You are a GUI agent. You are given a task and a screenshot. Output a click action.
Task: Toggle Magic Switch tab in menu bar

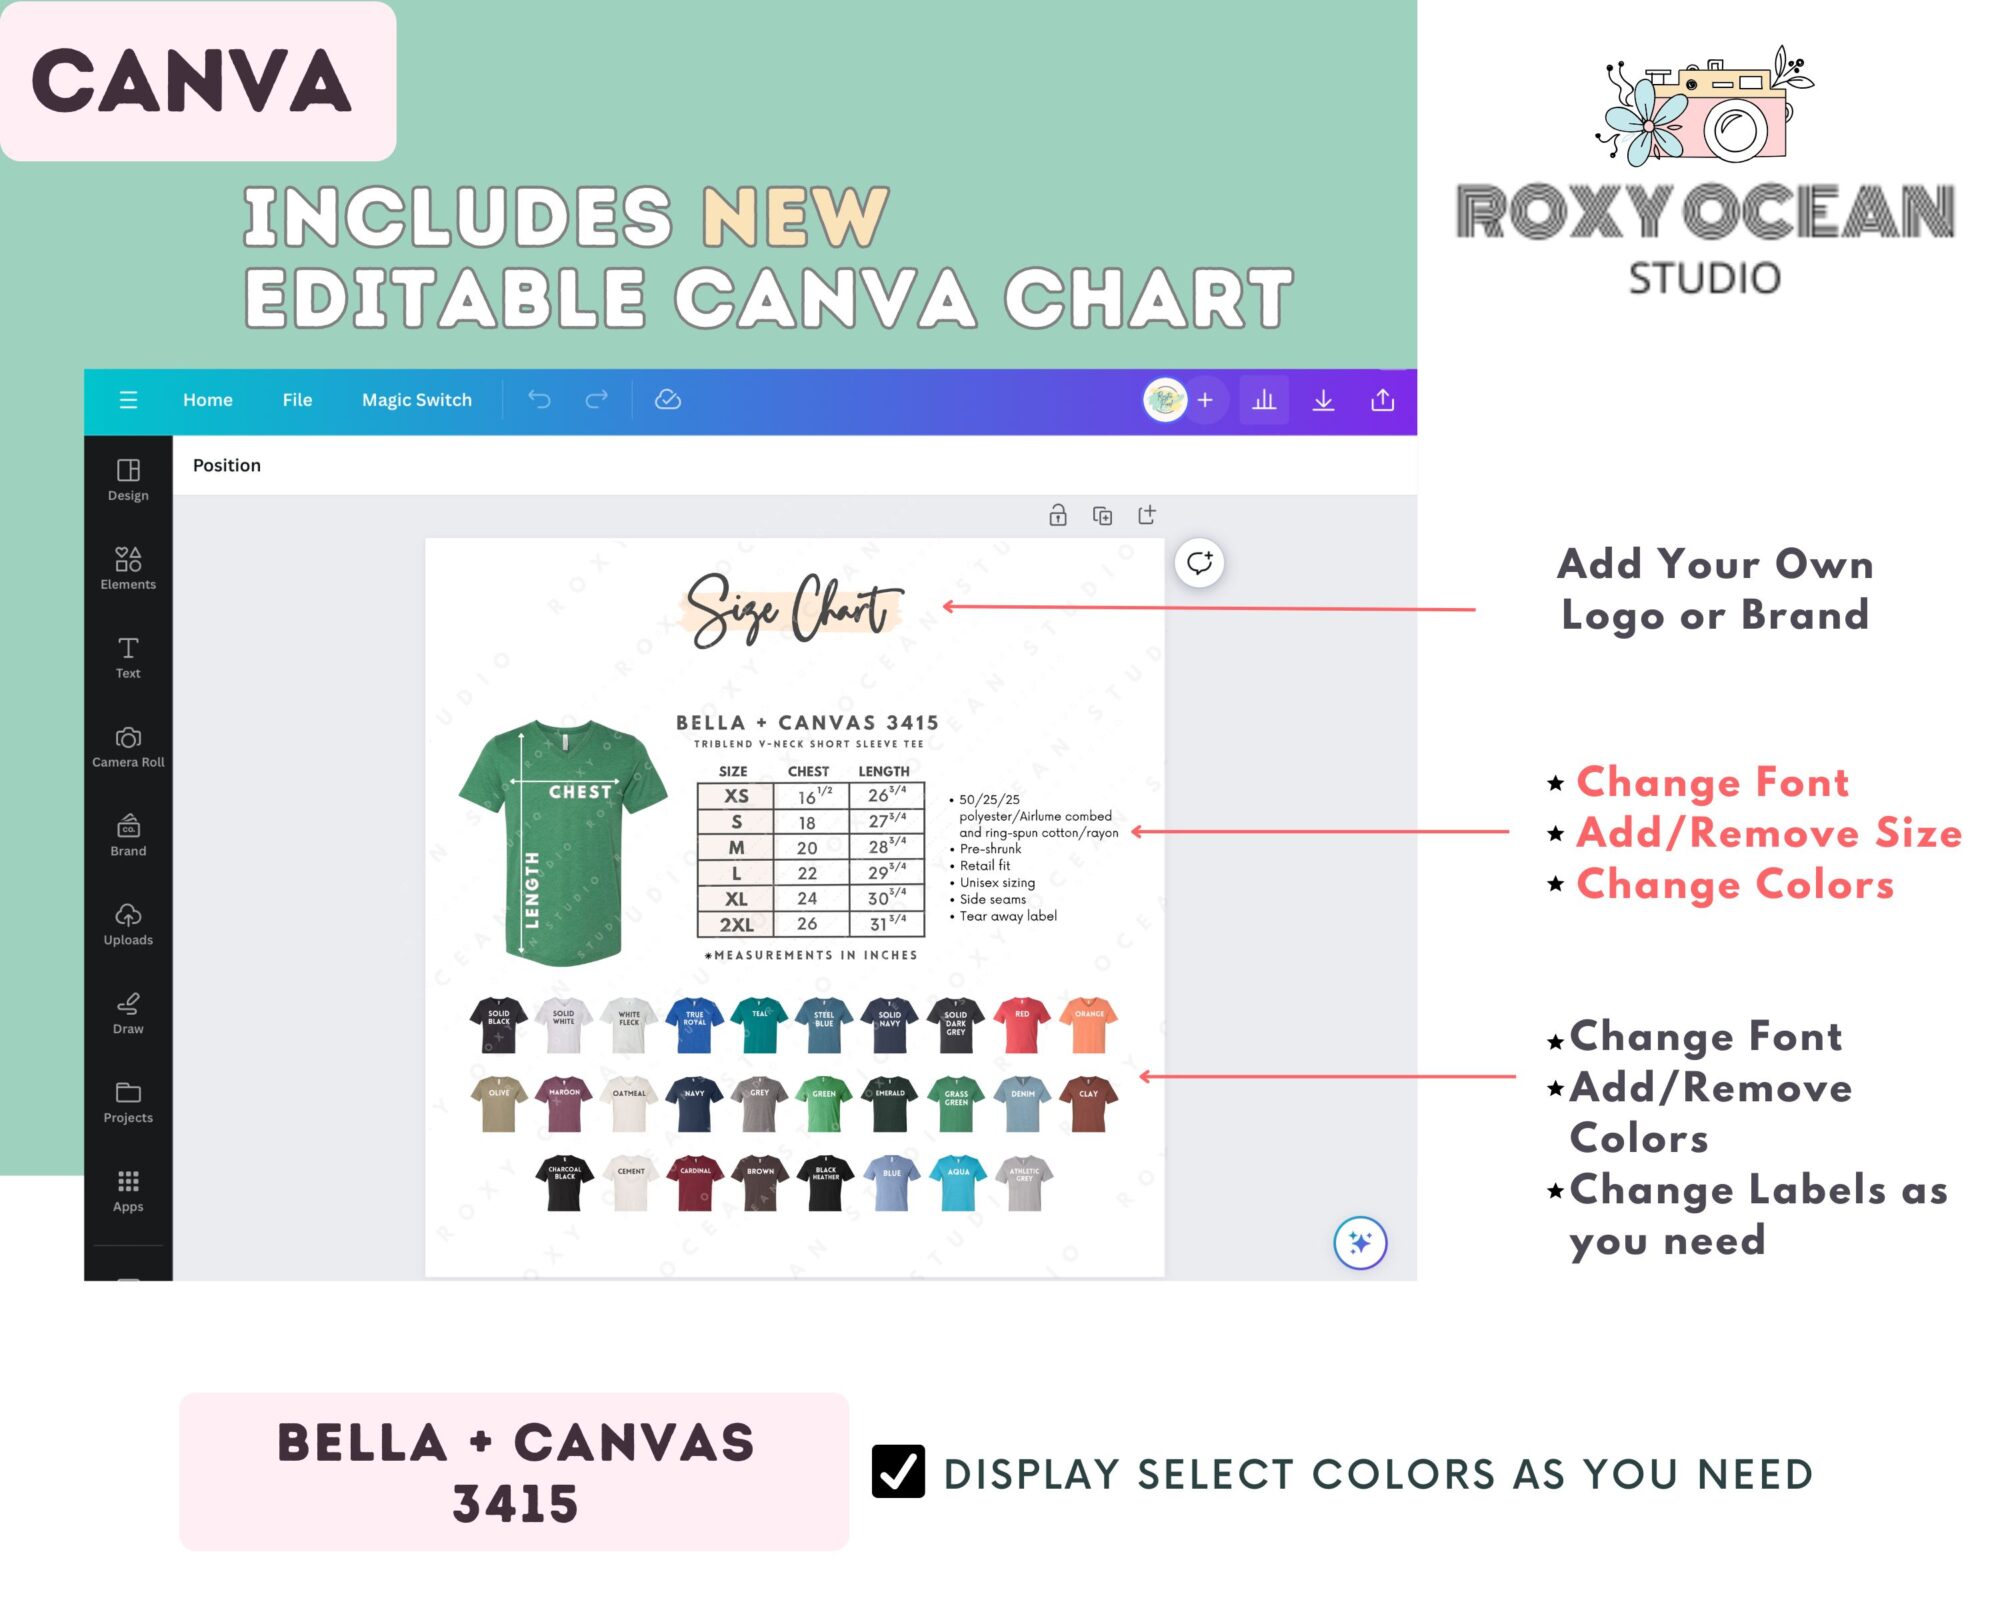tap(420, 398)
